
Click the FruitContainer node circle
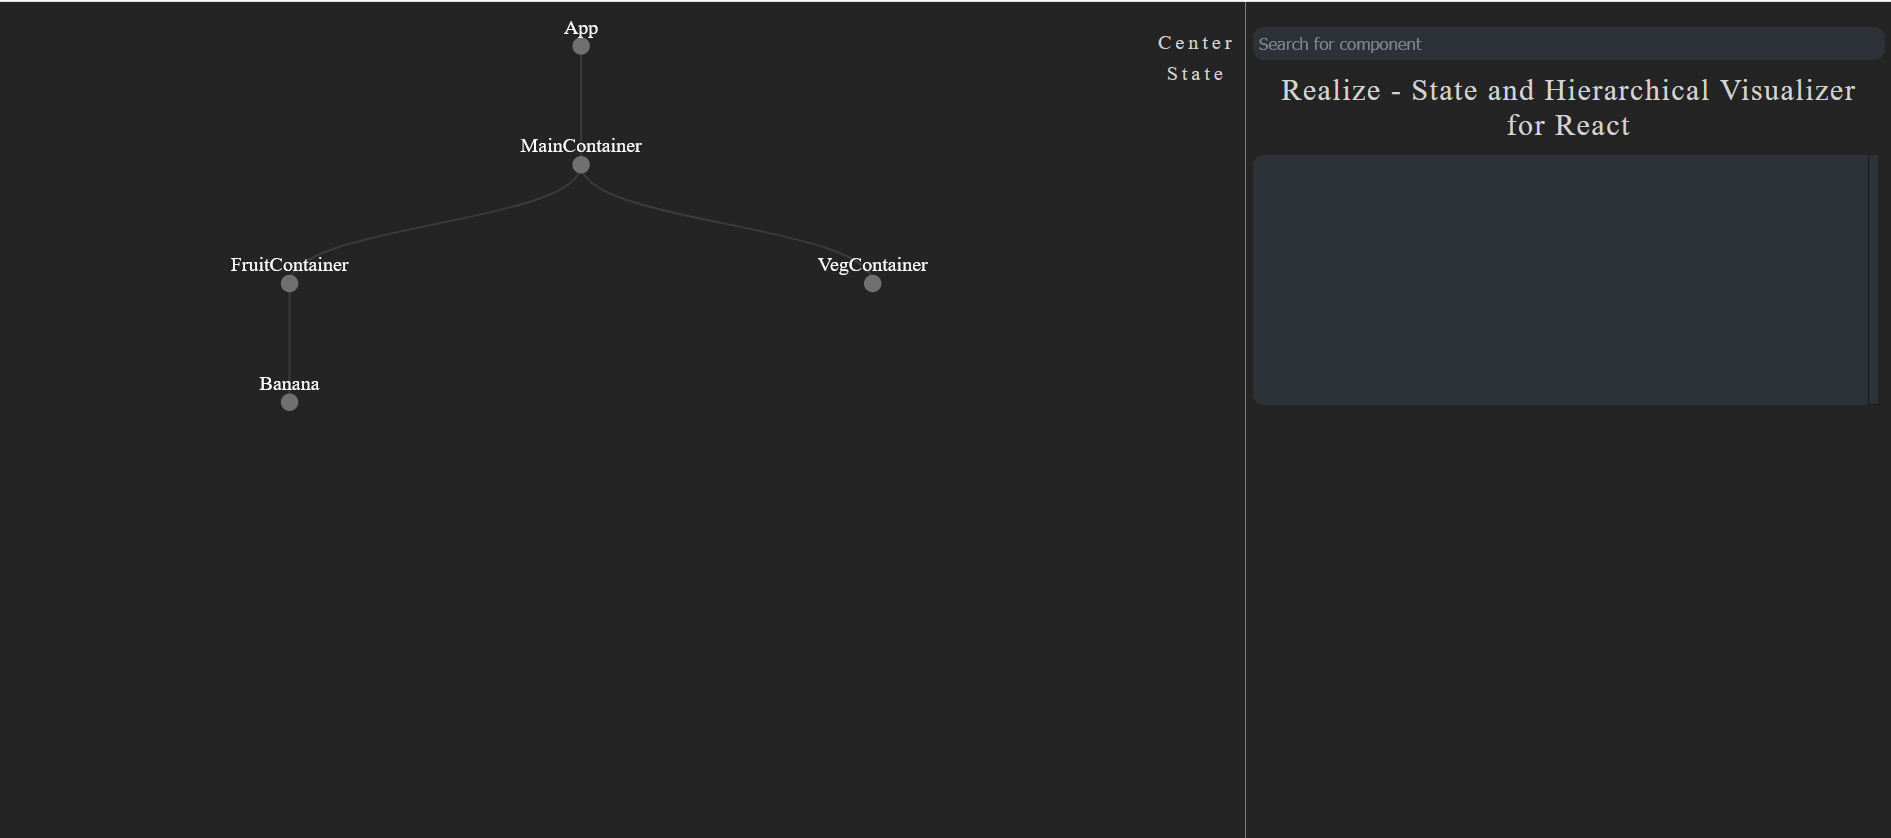[290, 284]
